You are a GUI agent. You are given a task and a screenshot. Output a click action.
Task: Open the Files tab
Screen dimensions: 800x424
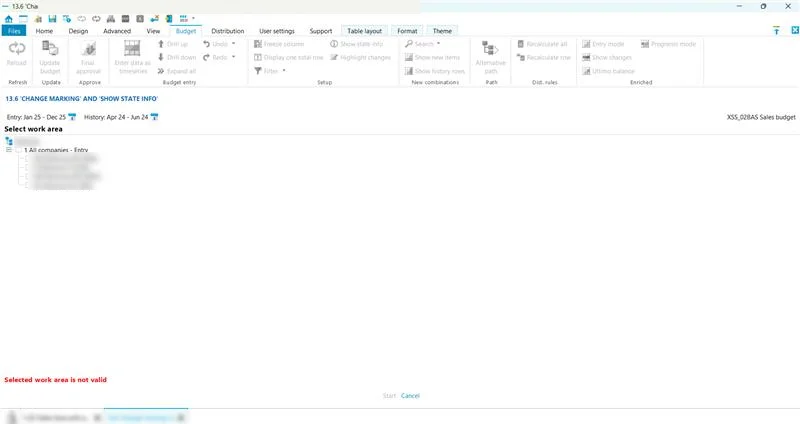(x=14, y=31)
